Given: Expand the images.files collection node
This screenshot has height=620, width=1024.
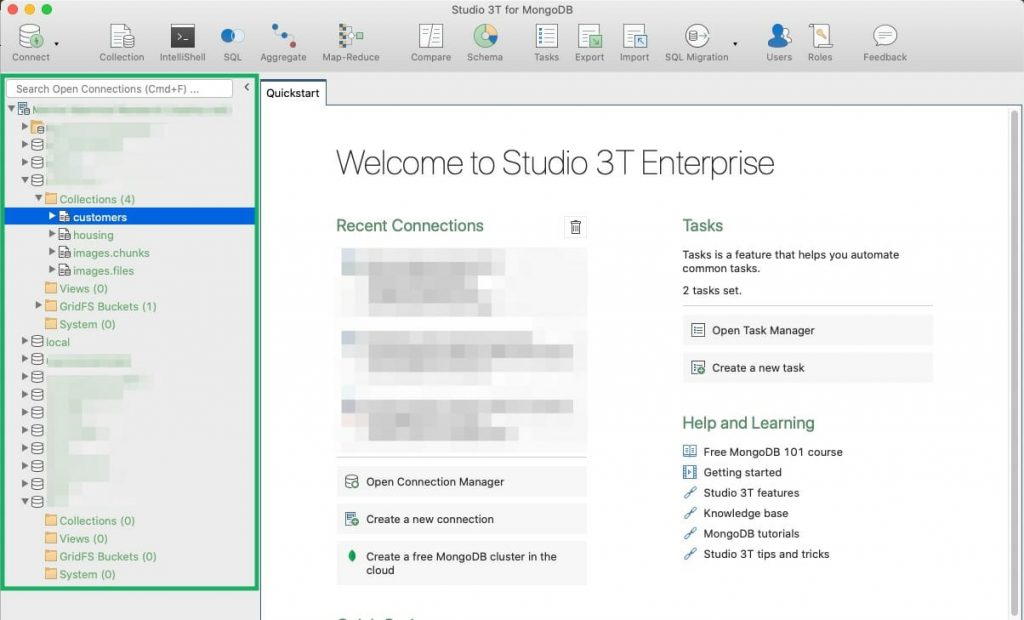Looking at the screenshot, I should click(x=52, y=269).
